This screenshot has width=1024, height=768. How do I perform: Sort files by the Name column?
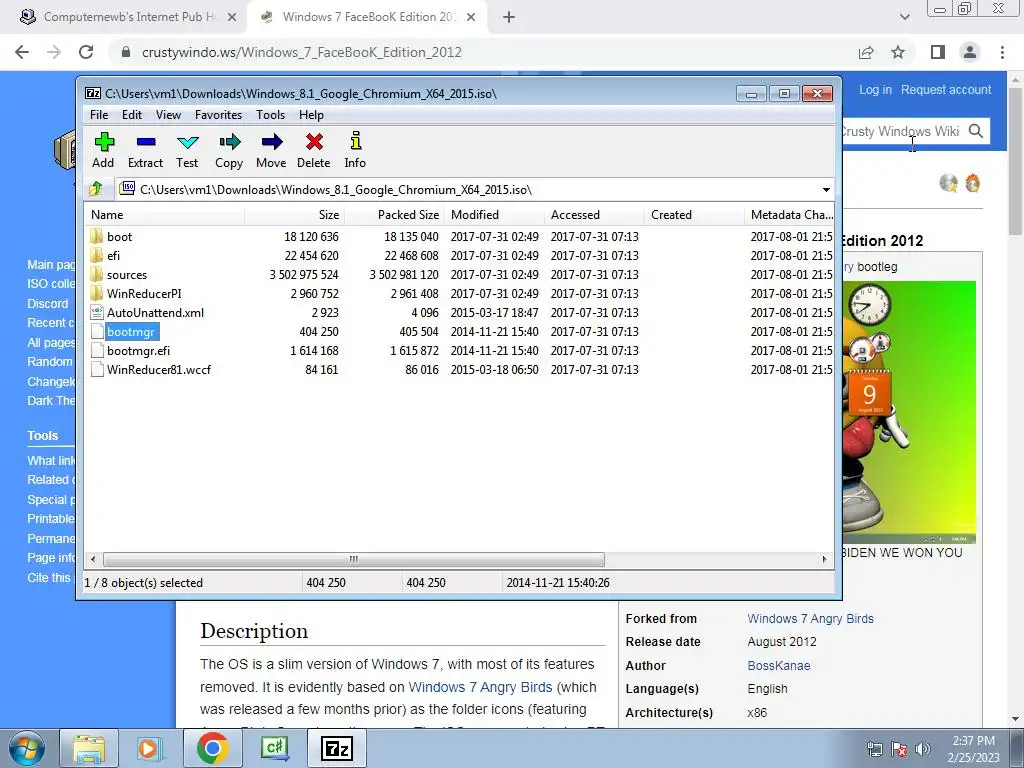[165, 215]
